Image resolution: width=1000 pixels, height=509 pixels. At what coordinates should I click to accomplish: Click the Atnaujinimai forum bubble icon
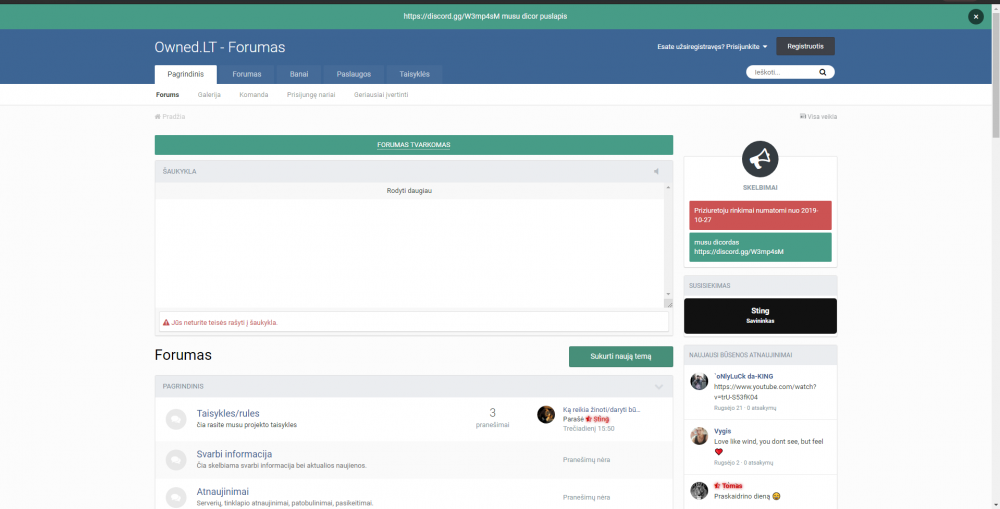point(176,497)
